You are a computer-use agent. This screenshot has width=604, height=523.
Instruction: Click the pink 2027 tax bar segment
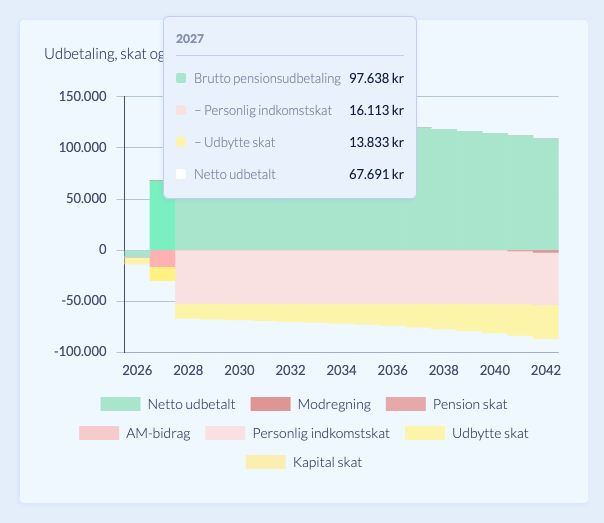tap(162, 259)
